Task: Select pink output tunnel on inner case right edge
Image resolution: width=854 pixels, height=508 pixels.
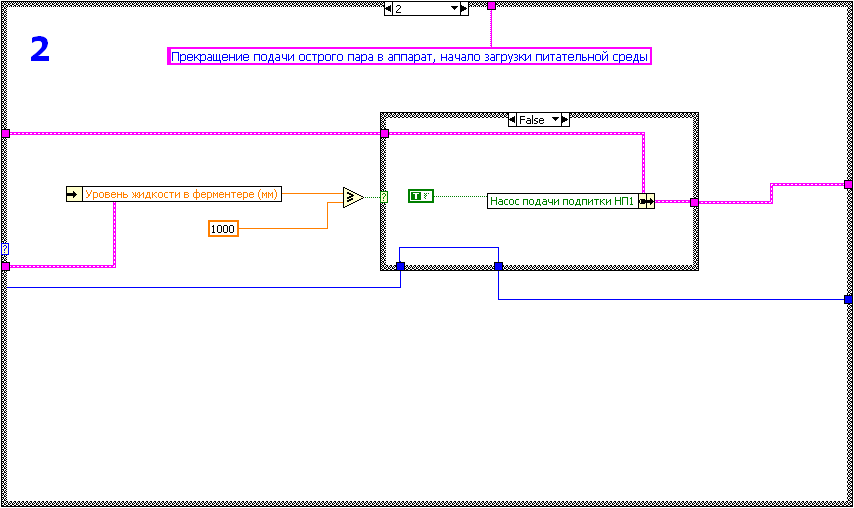Action: (x=694, y=202)
